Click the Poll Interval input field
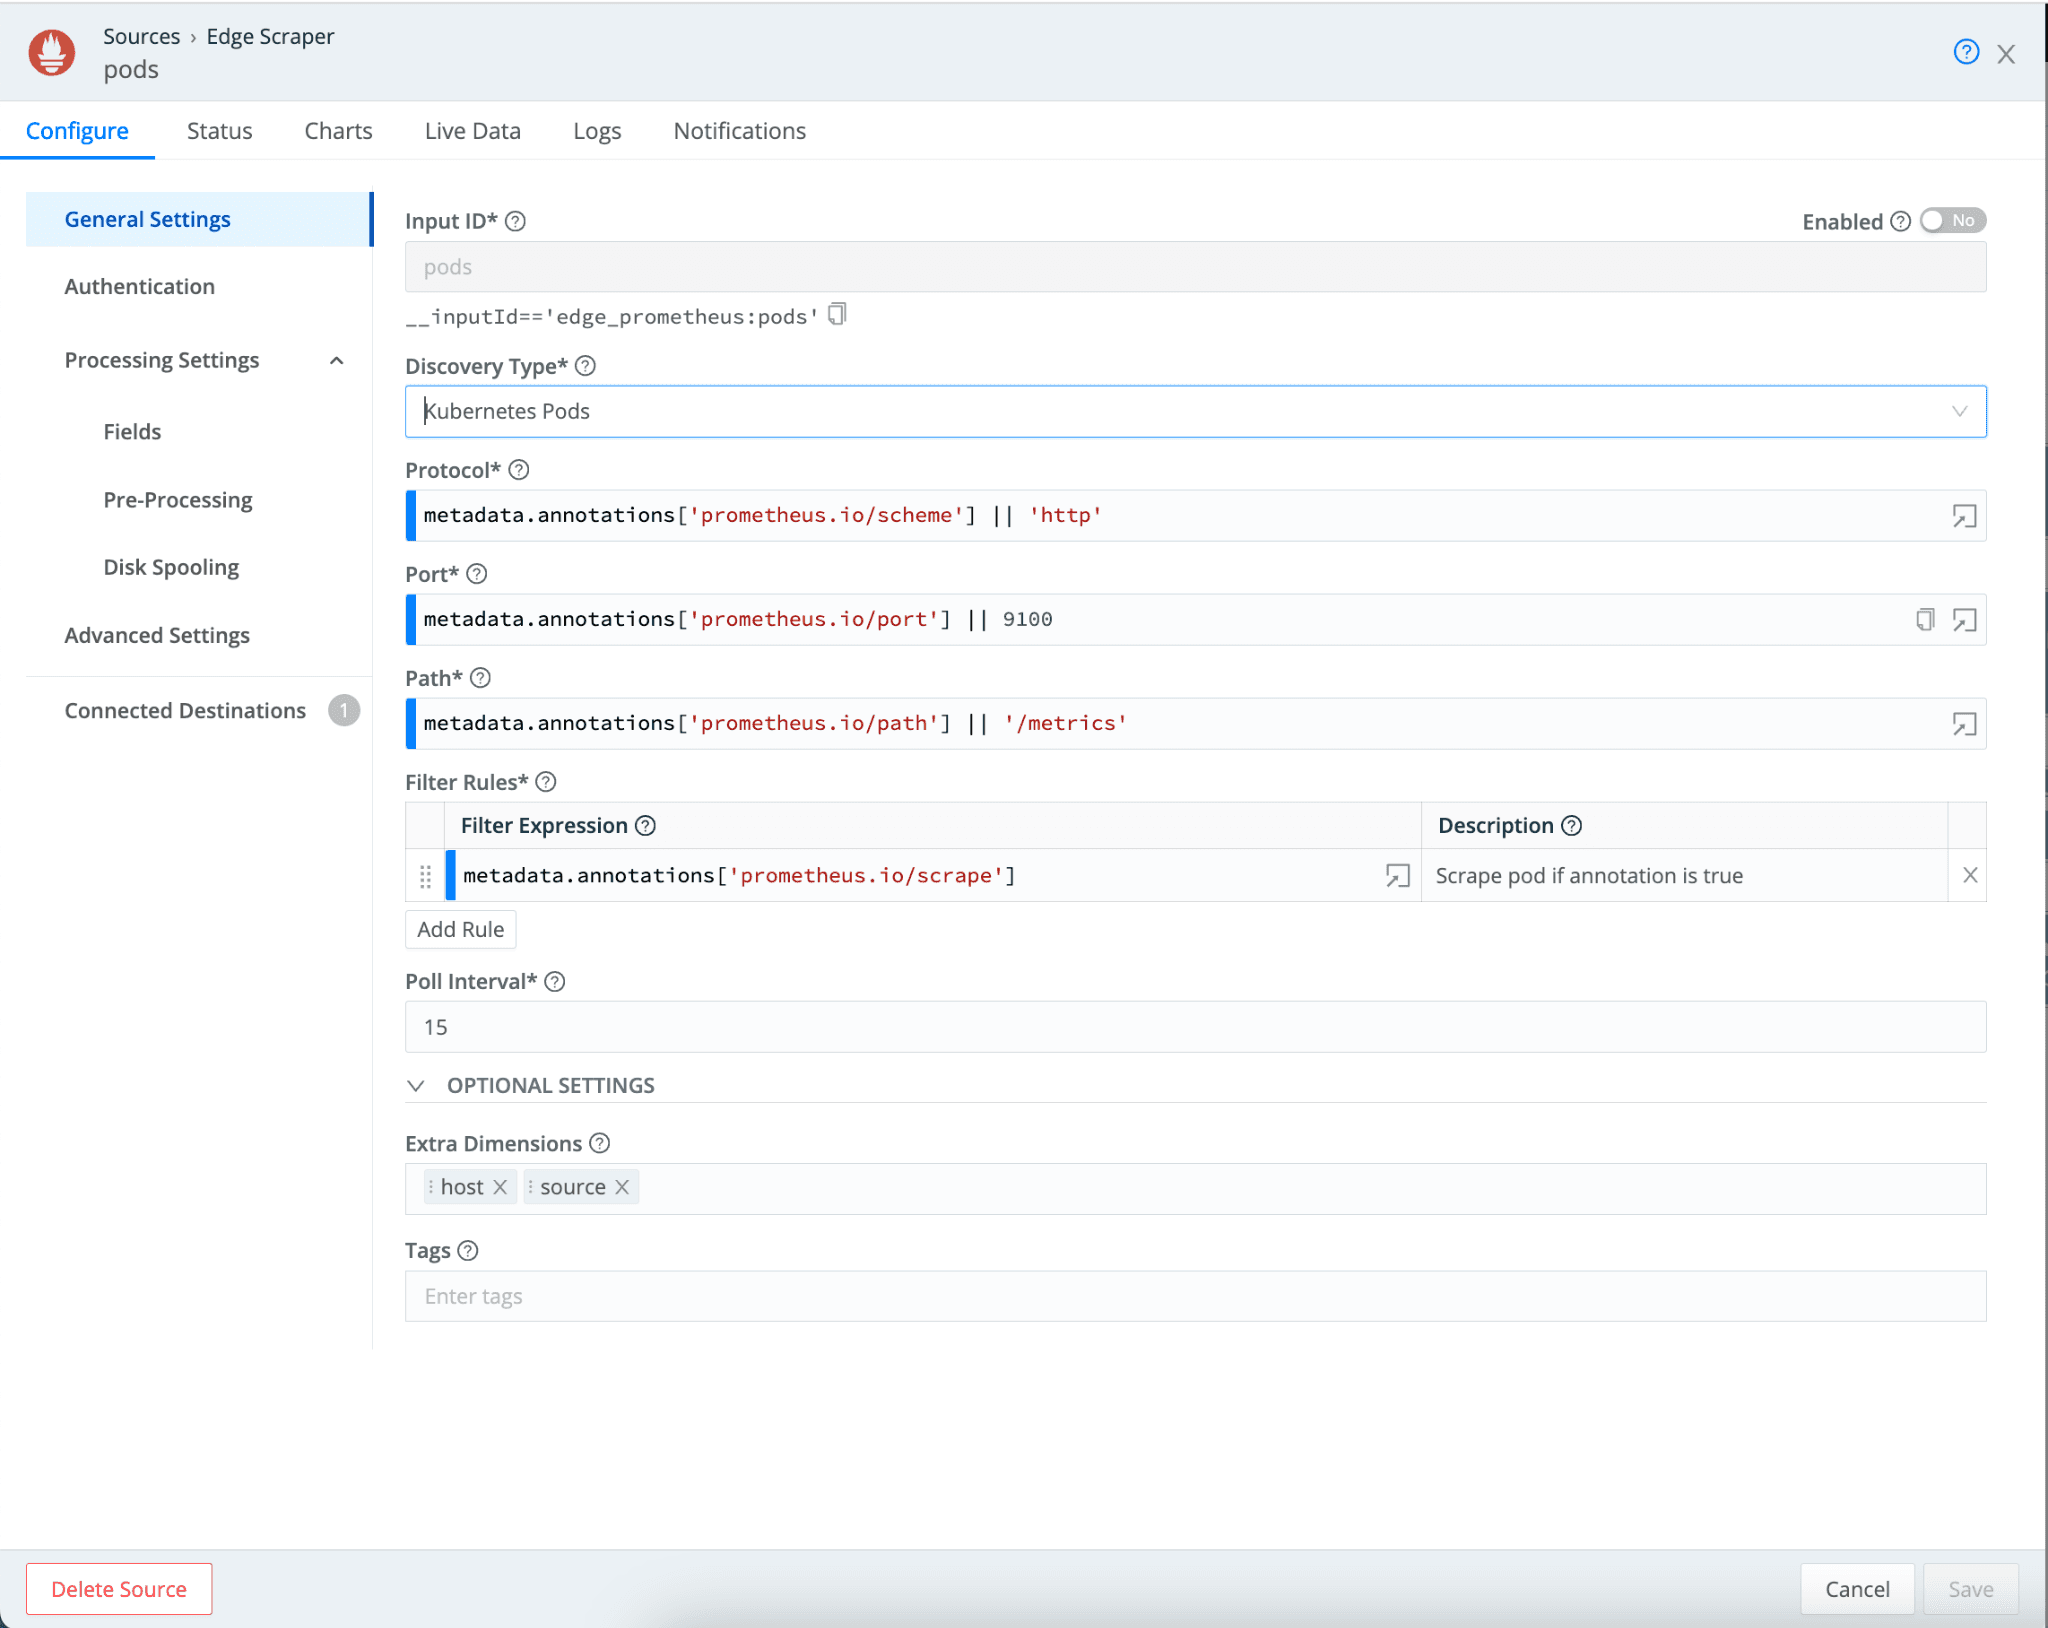This screenshot has width=2048, height=1628. [1195, 1027]
